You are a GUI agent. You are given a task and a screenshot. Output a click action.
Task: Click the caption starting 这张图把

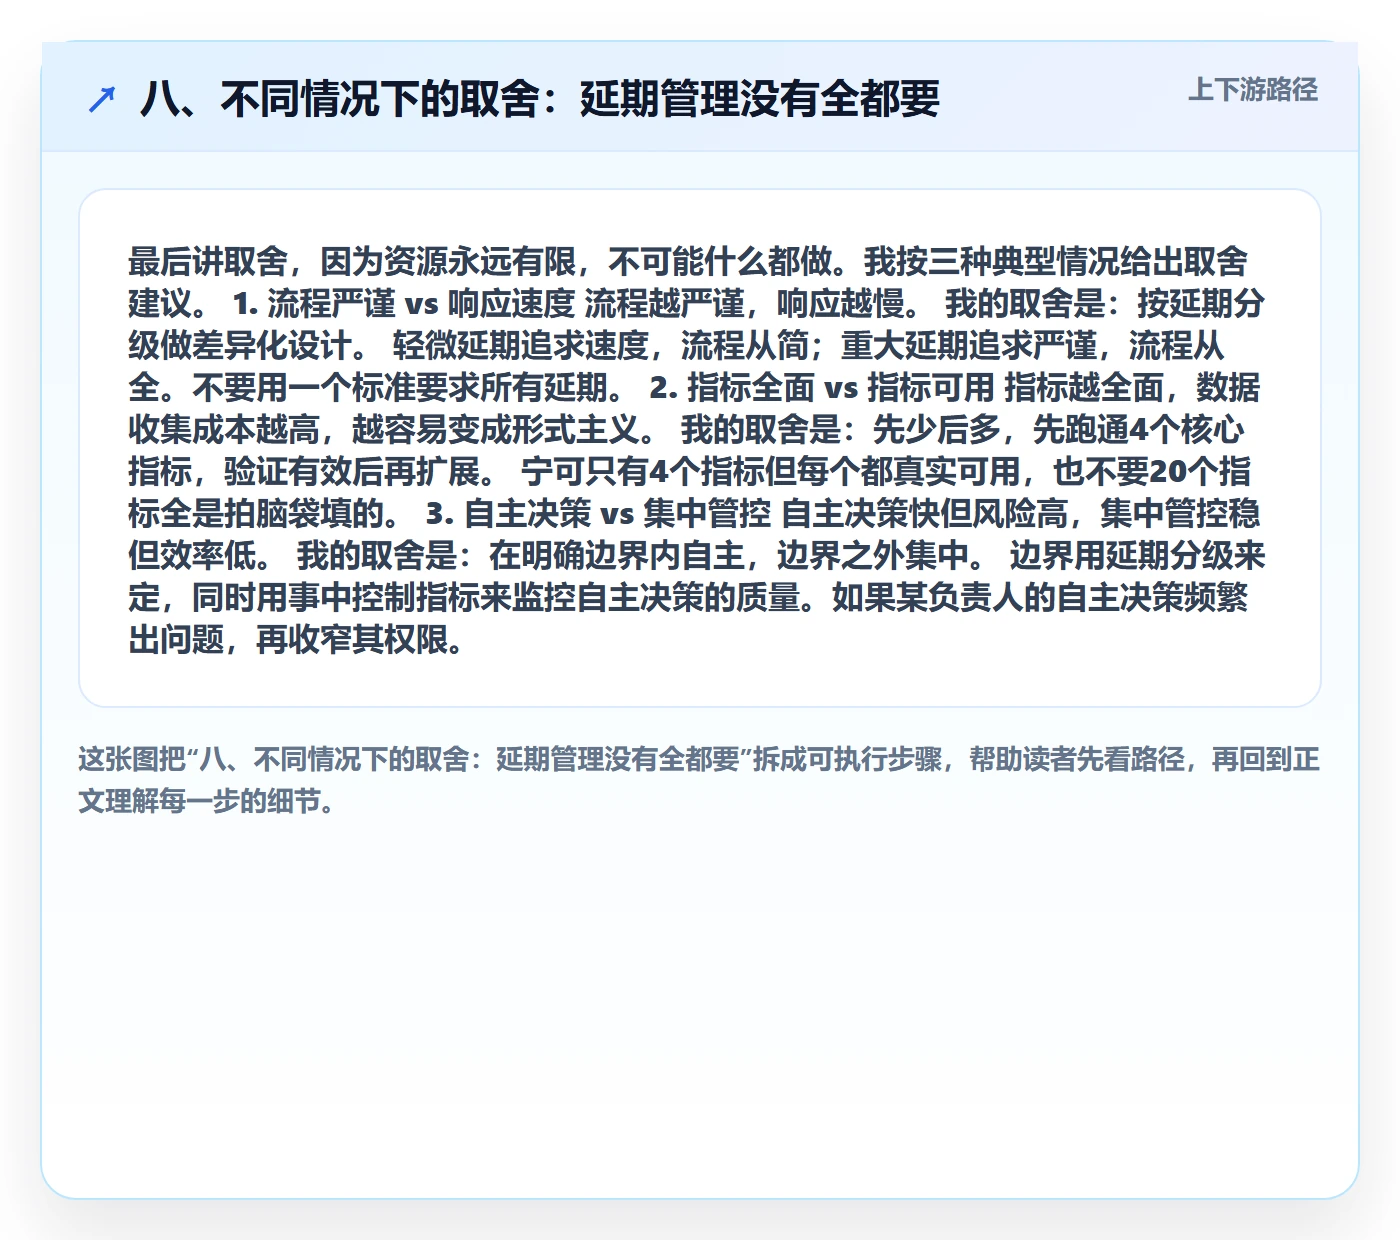699,780
